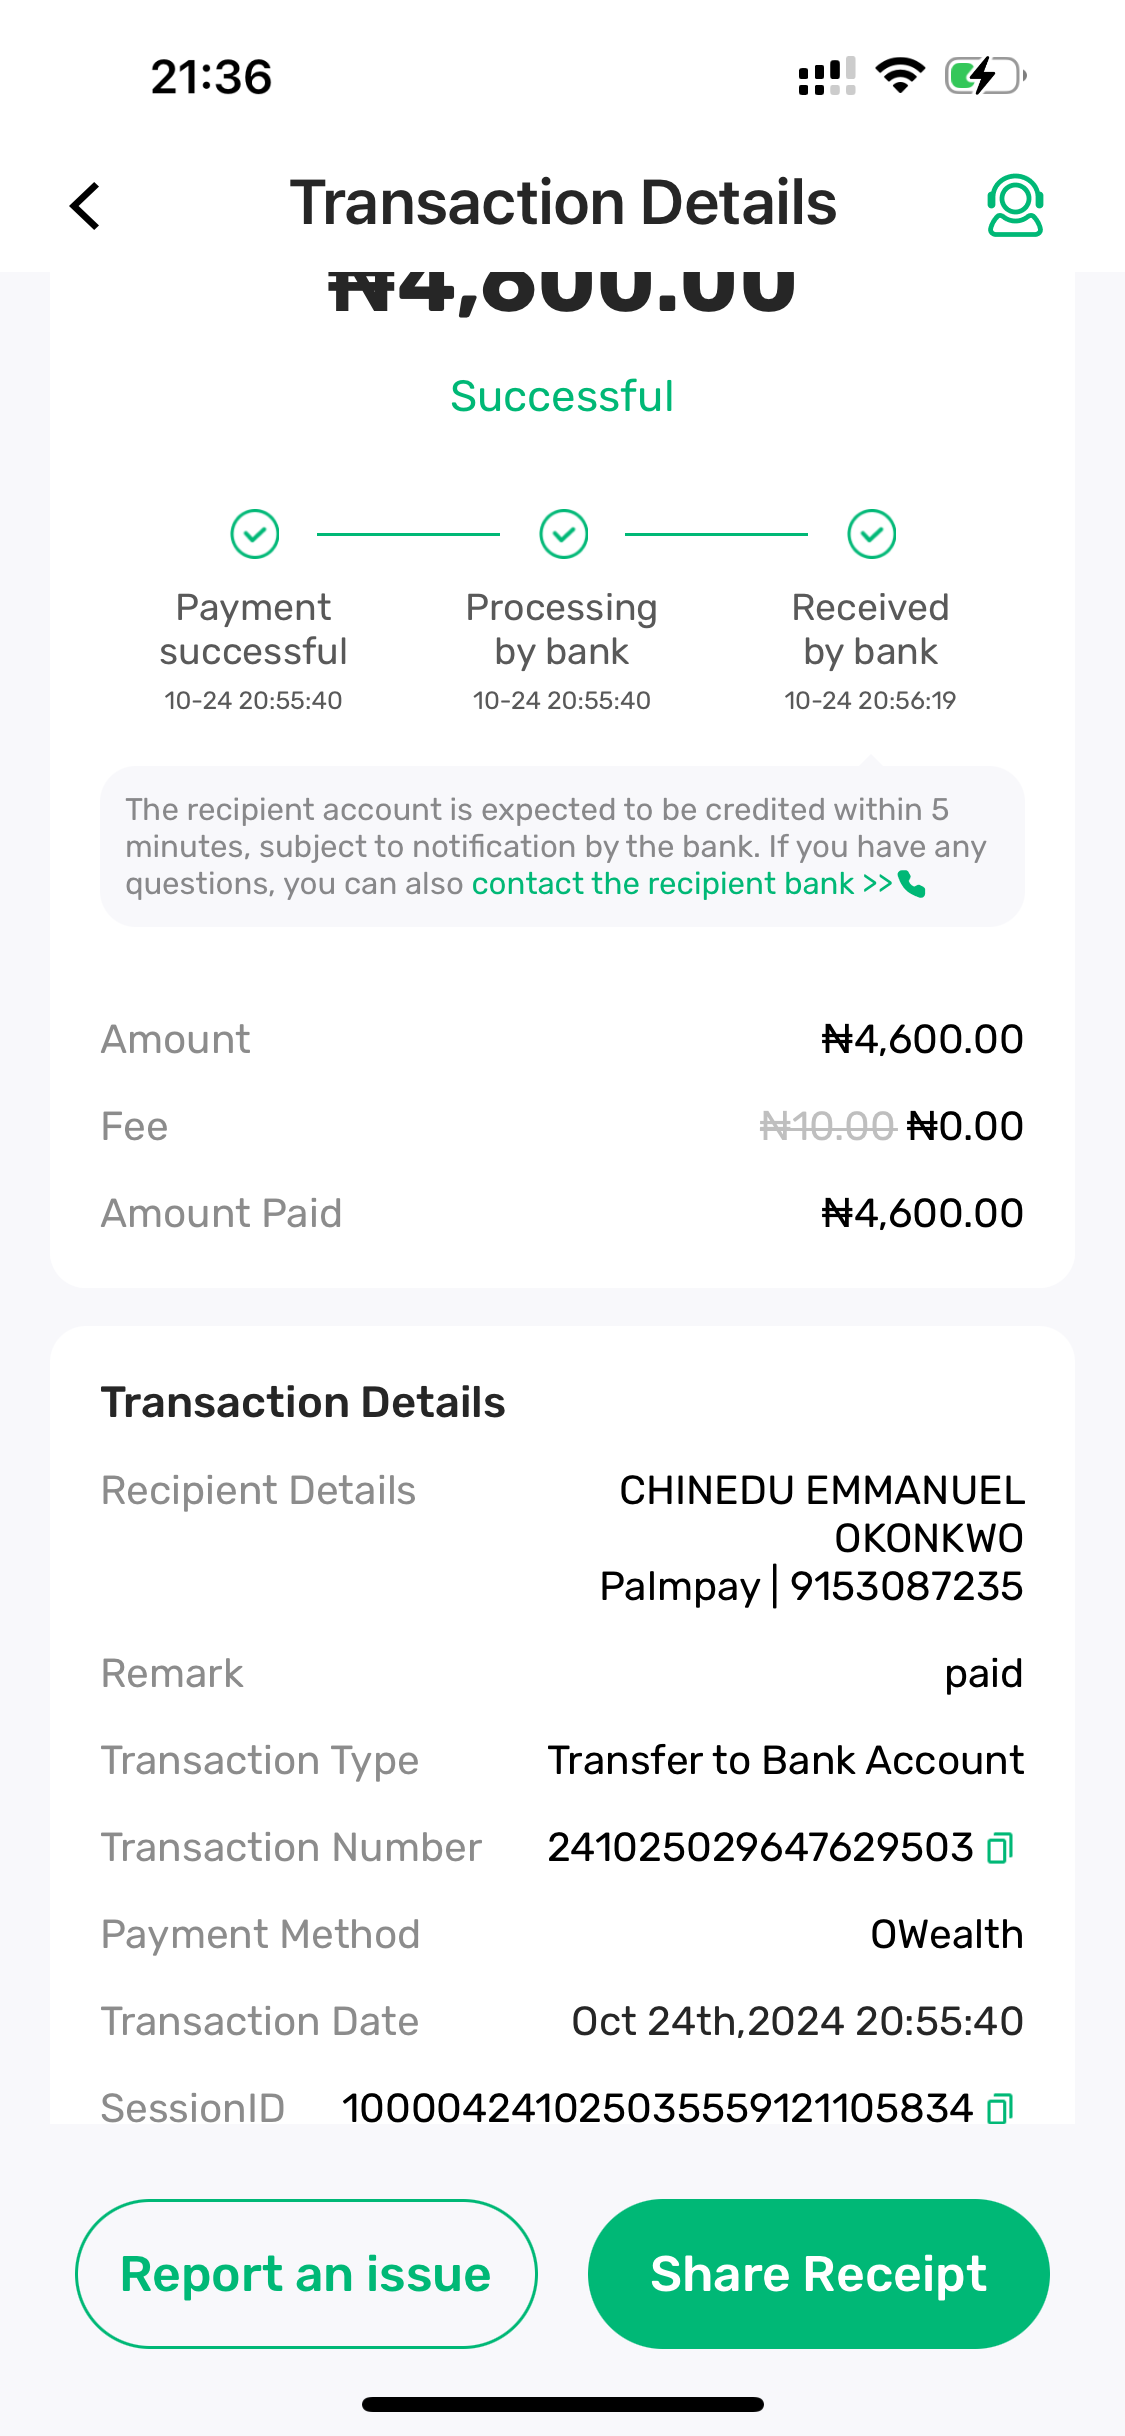The image size is (1125, 2436).
Task: Click the battery status icon
Action: tap(985, 77)
